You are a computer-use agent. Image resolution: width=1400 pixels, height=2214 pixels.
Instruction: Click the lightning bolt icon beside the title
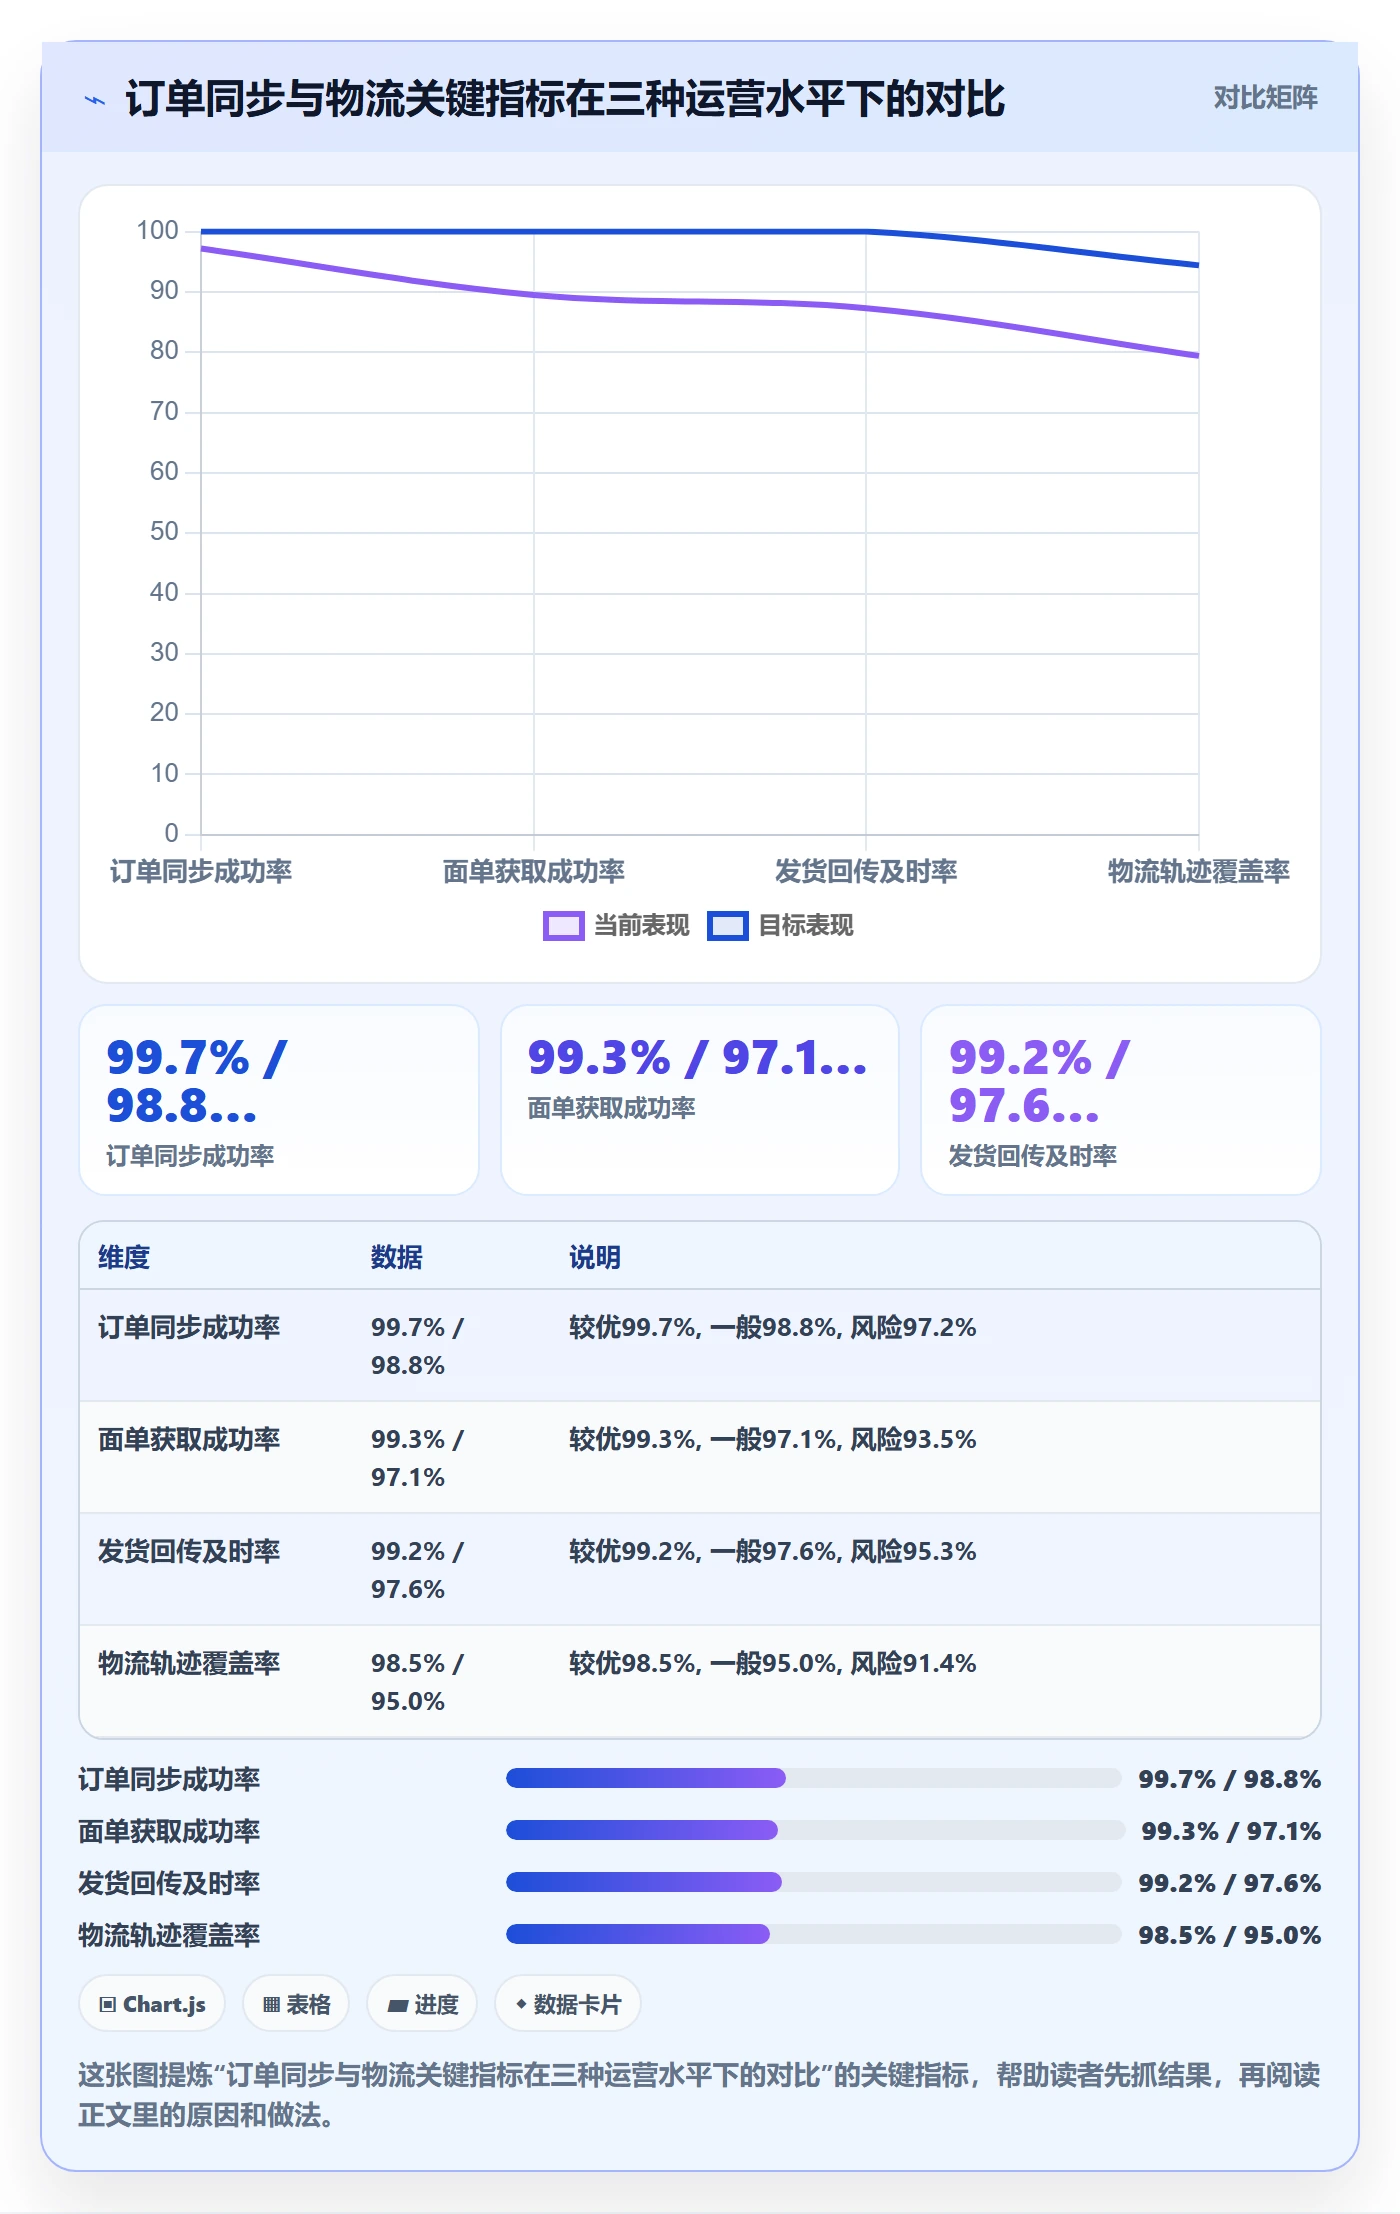tap(95, 100)
